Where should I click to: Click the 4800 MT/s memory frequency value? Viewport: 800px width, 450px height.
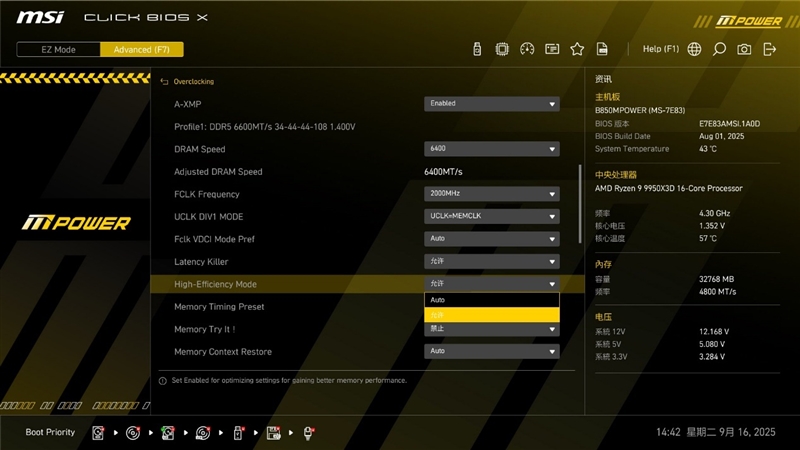pyautogui.click(x=717, y=292)
